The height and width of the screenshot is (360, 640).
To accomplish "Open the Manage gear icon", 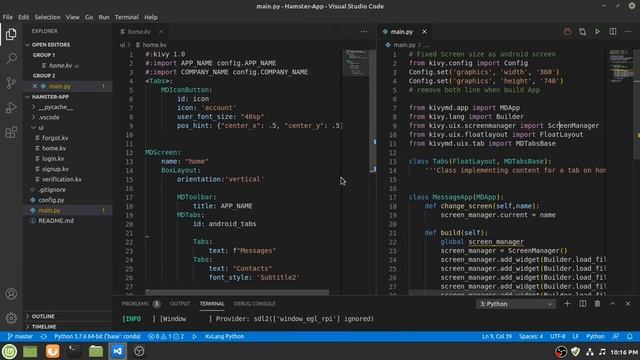I will pos(11,318).
